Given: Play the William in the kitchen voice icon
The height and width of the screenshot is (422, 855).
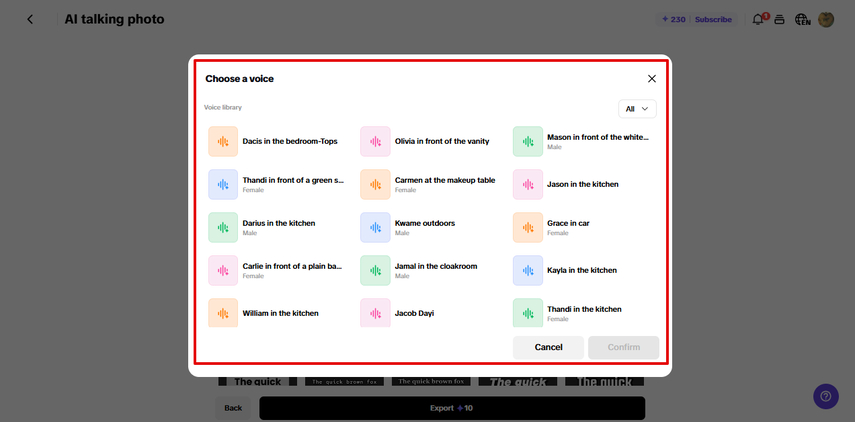Looking at the screenshot, I should 223,313.
